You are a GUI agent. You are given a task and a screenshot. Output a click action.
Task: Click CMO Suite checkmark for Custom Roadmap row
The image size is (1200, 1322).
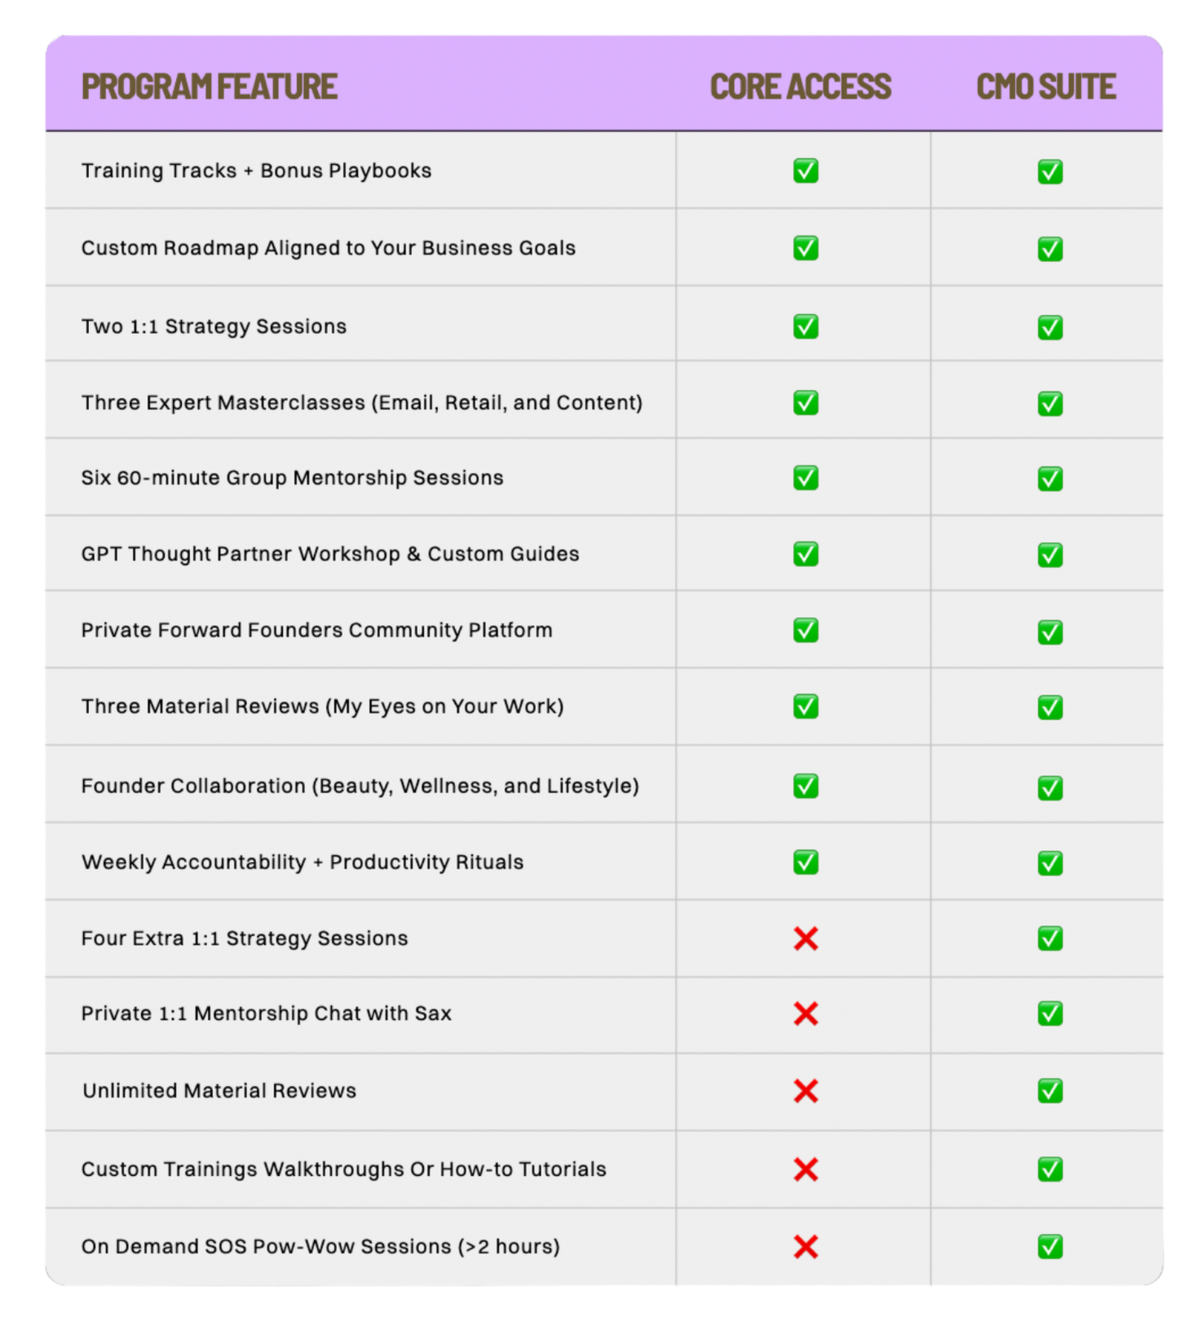1050,249
